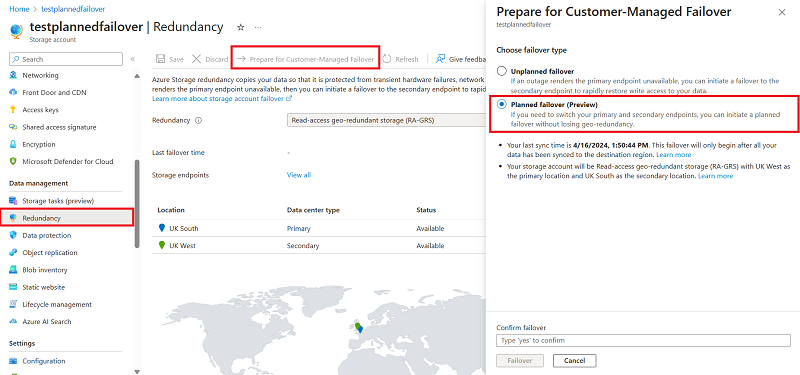
Task: Click Prepare for Customer-Managed Failover toolbar button
Action: click(306, 59)
